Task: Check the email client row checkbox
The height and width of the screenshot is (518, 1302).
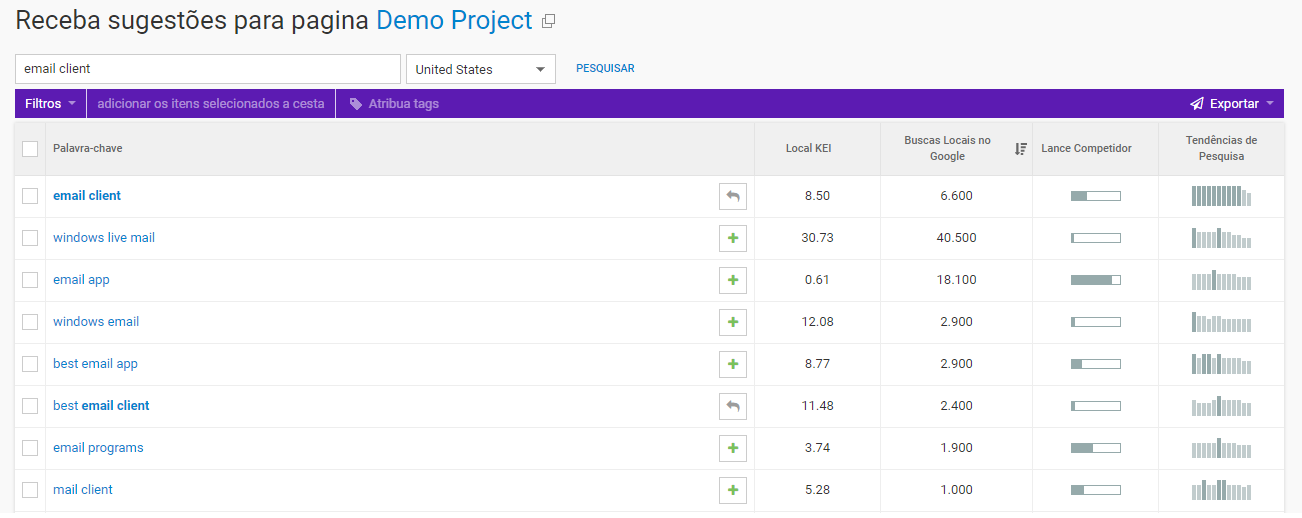Action: click(x=30, y=196)
